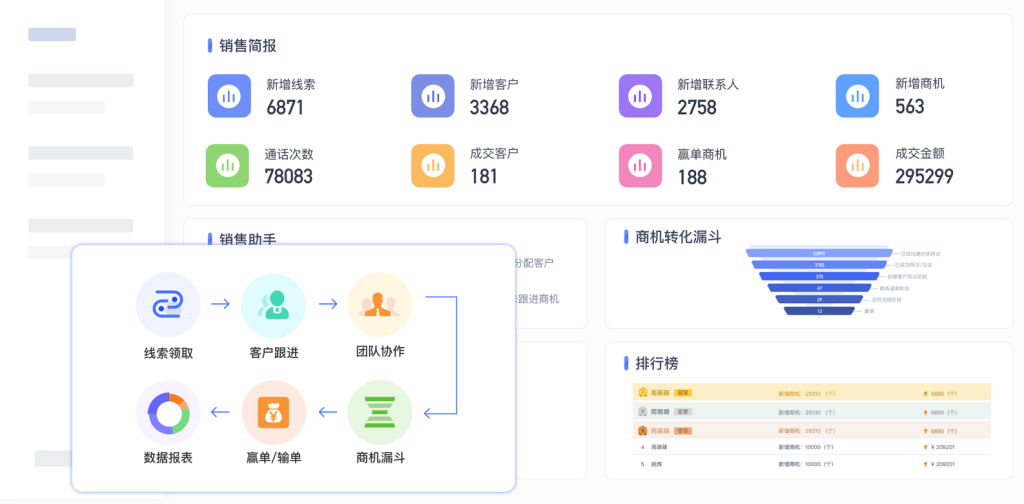Open the 数据报表 donut chart icon
This screenshot has width=1024, height=504.
pyautogui.click(x=168, y=413)
